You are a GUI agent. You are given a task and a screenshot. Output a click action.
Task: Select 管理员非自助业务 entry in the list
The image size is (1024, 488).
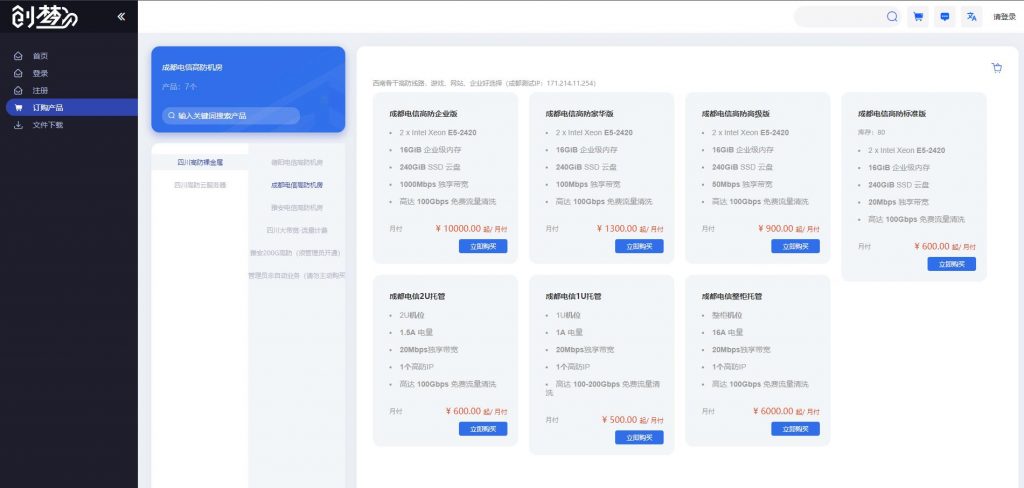tap(297, 276)
